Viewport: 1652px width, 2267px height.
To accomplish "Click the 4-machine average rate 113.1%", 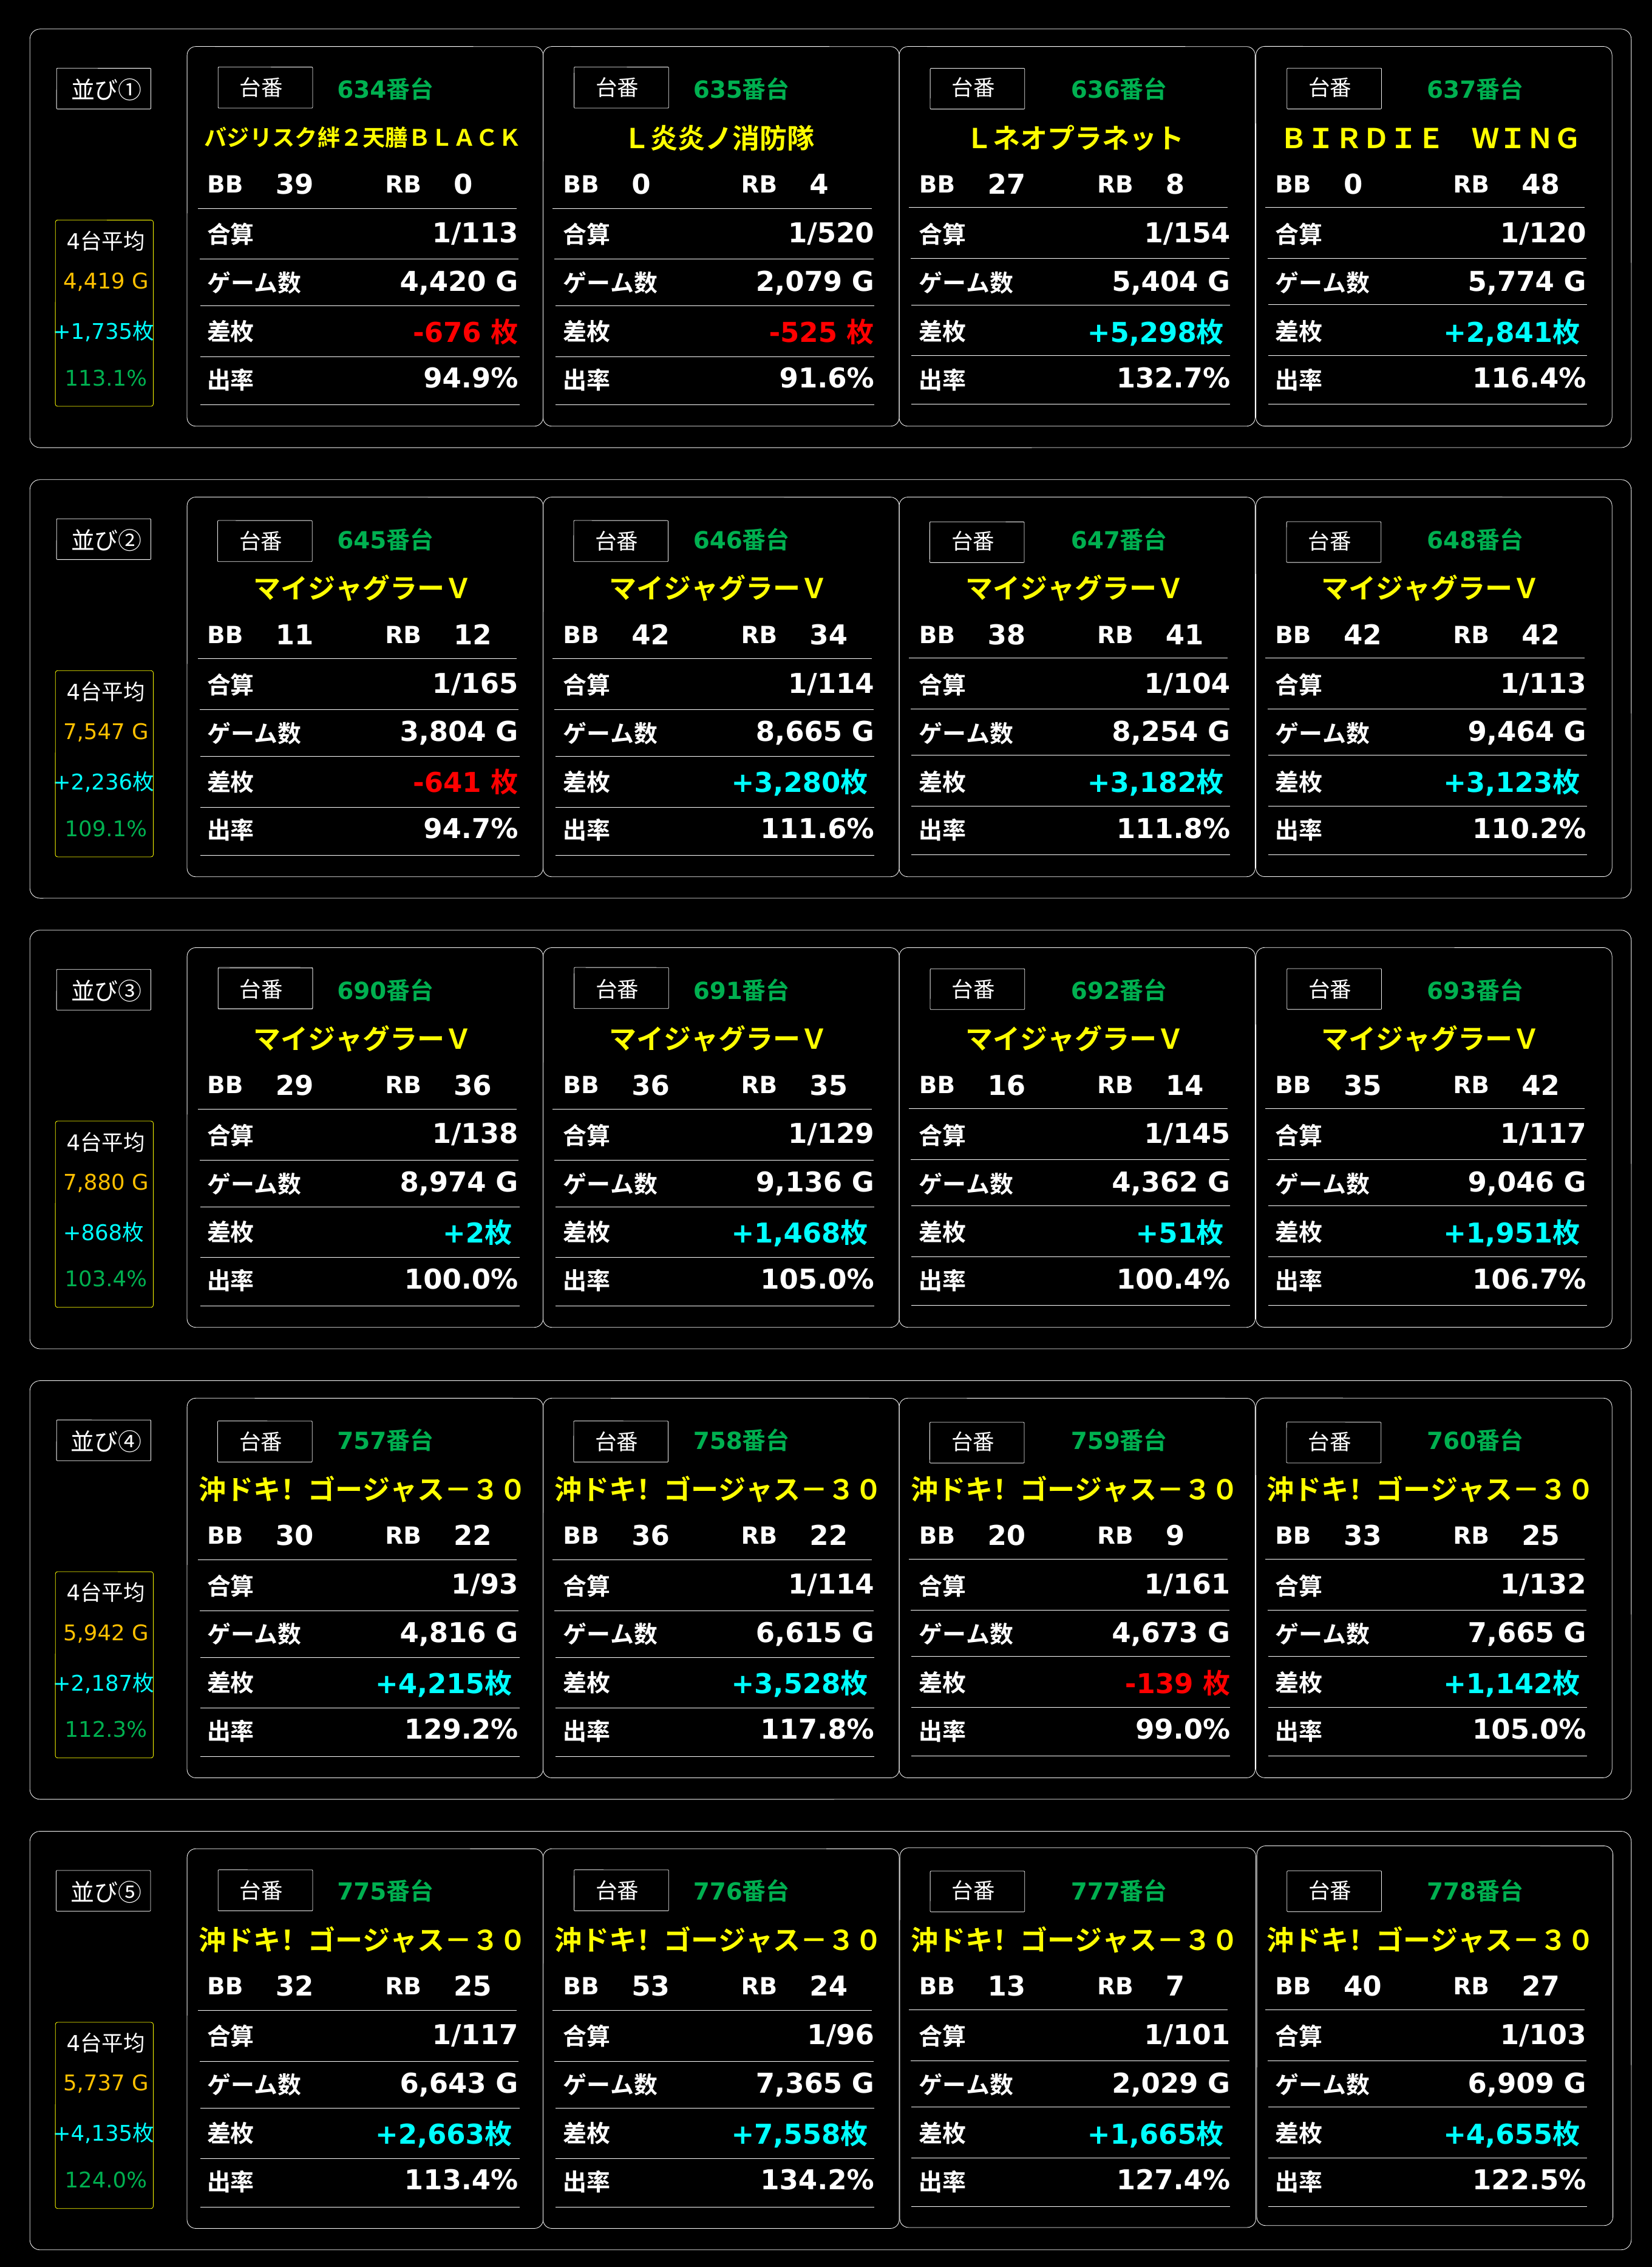I will click(x=106, y=379).
